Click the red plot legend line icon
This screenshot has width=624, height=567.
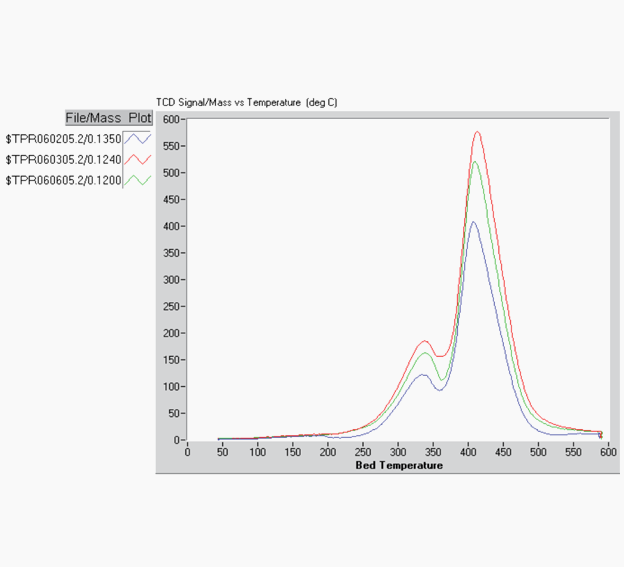coord(137,159)
